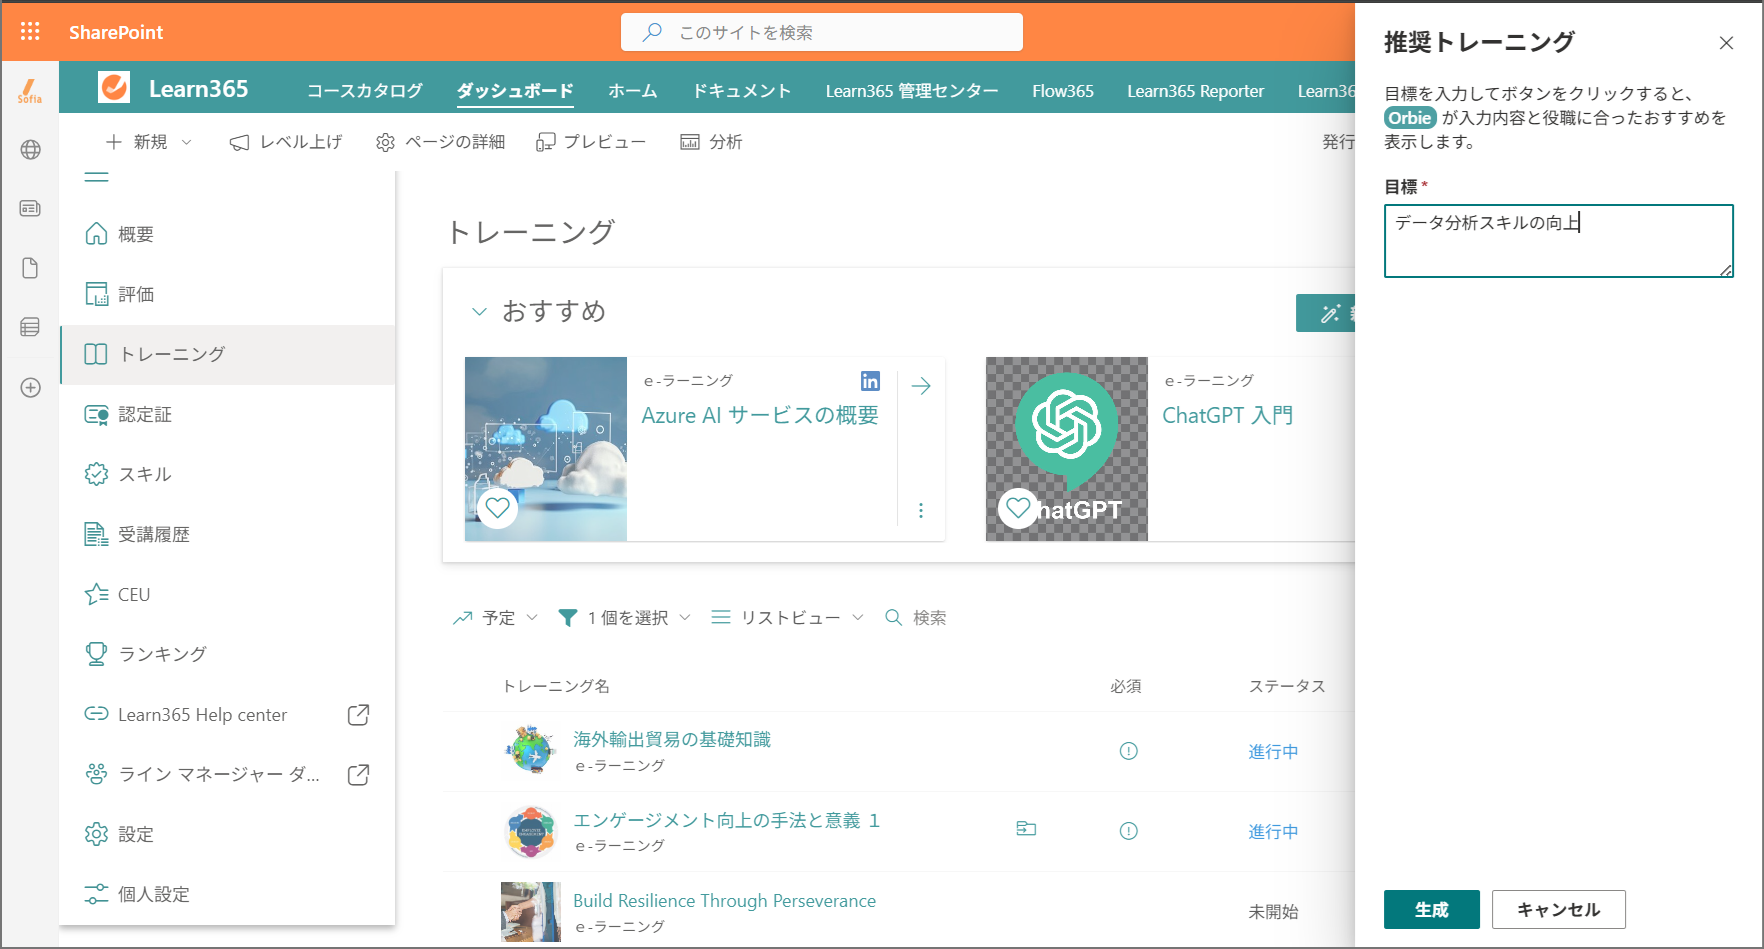Click the LinkedIn icon on Azure card
Screen dimensions: 1764x949
click(871, 381)
